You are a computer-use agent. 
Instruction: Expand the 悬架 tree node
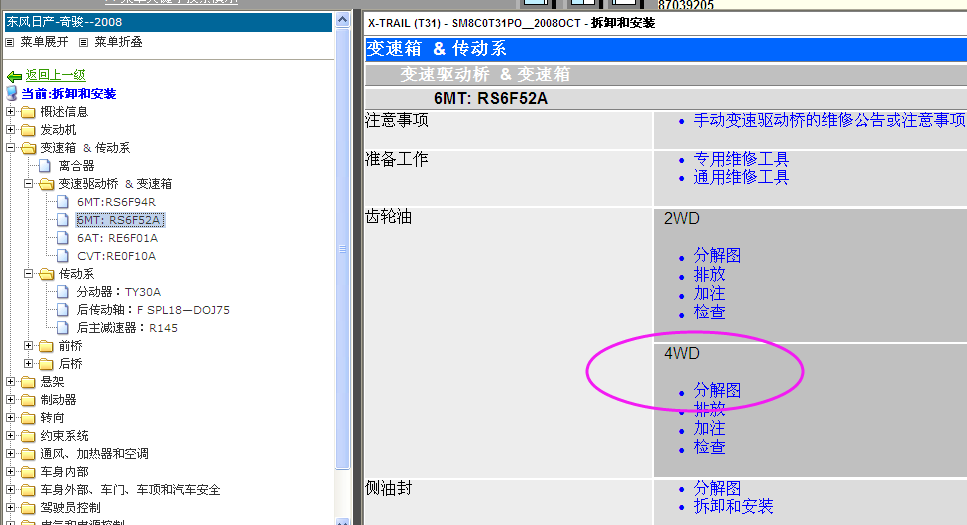(10, 381)
